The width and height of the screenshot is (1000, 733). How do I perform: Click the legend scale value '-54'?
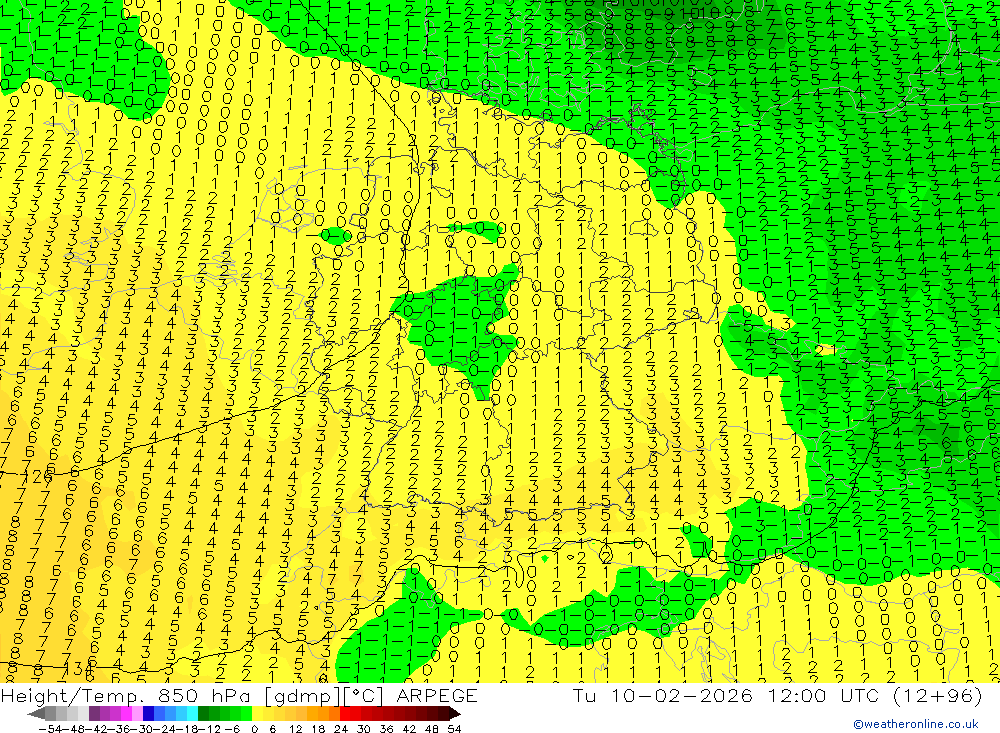[x=50, y=729]
